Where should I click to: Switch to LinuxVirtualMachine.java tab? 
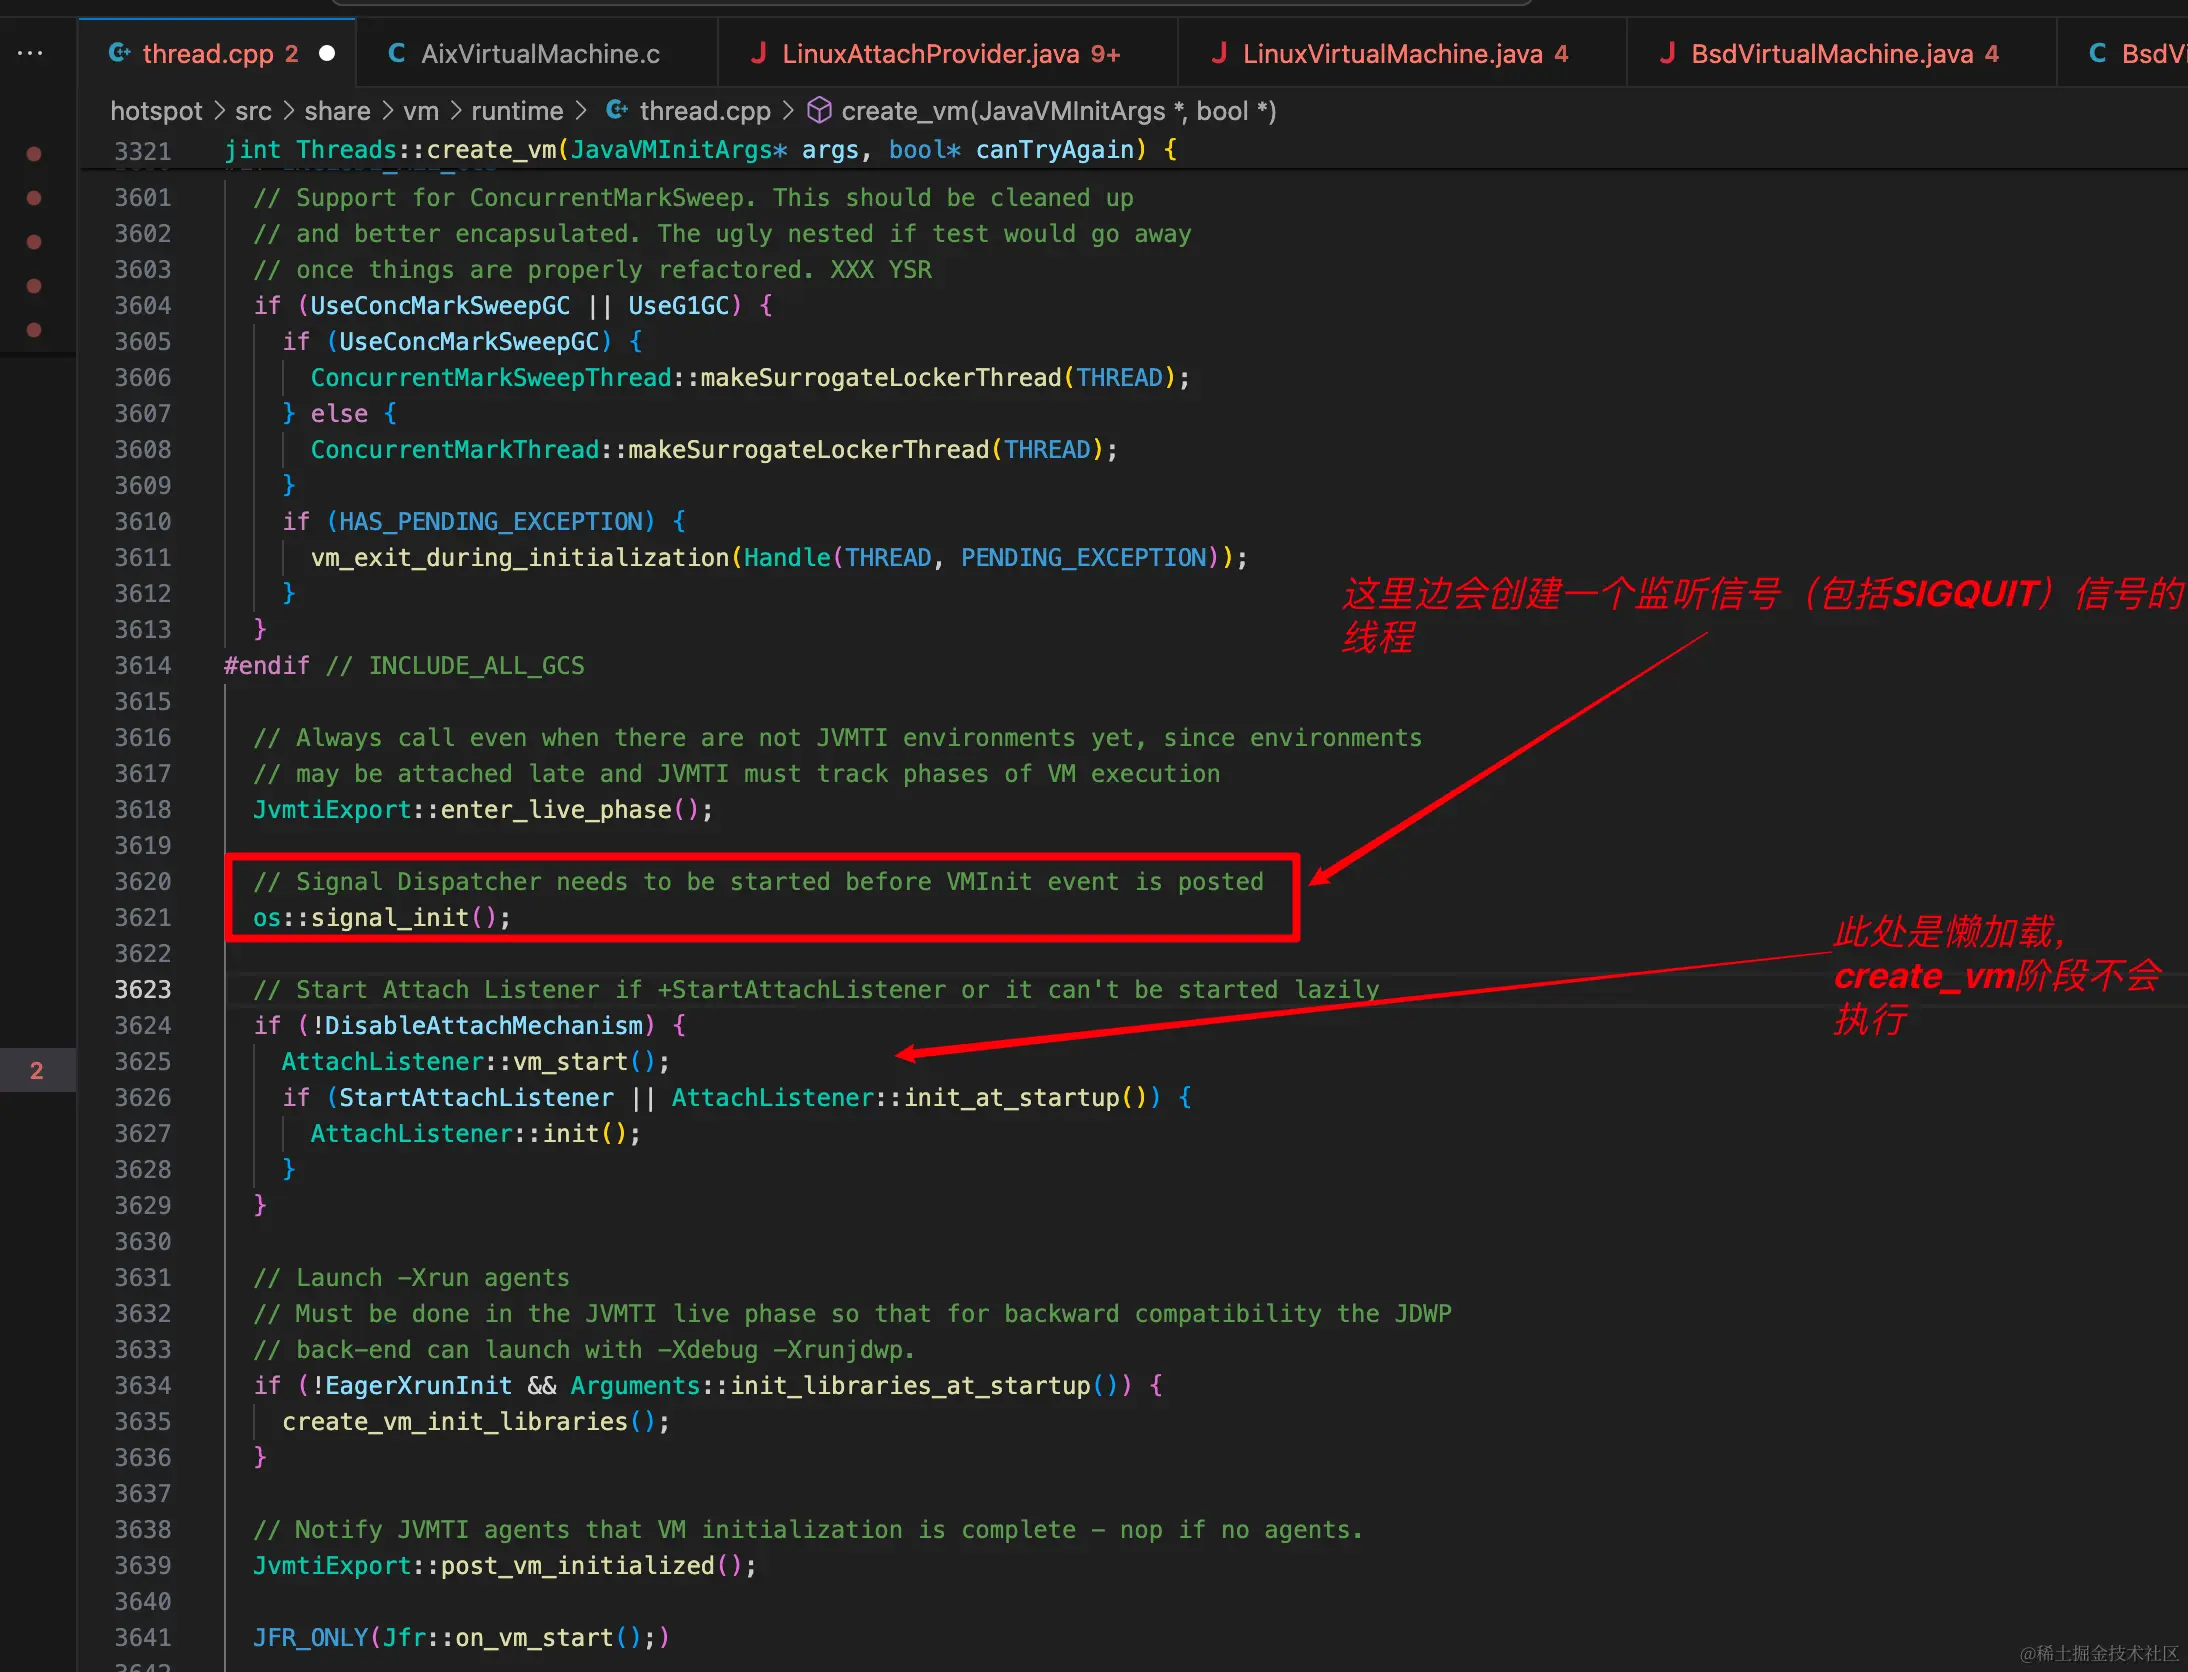[x=1392, y=54]
